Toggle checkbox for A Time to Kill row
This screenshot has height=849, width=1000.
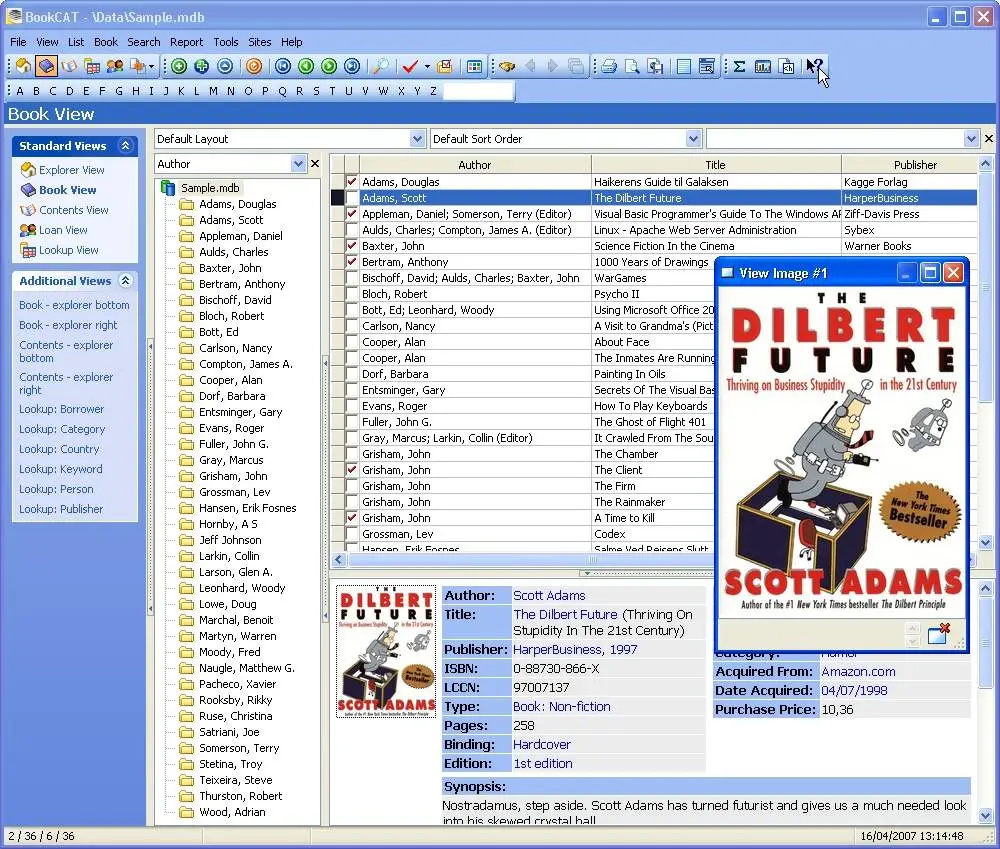[x=351, y=518]
